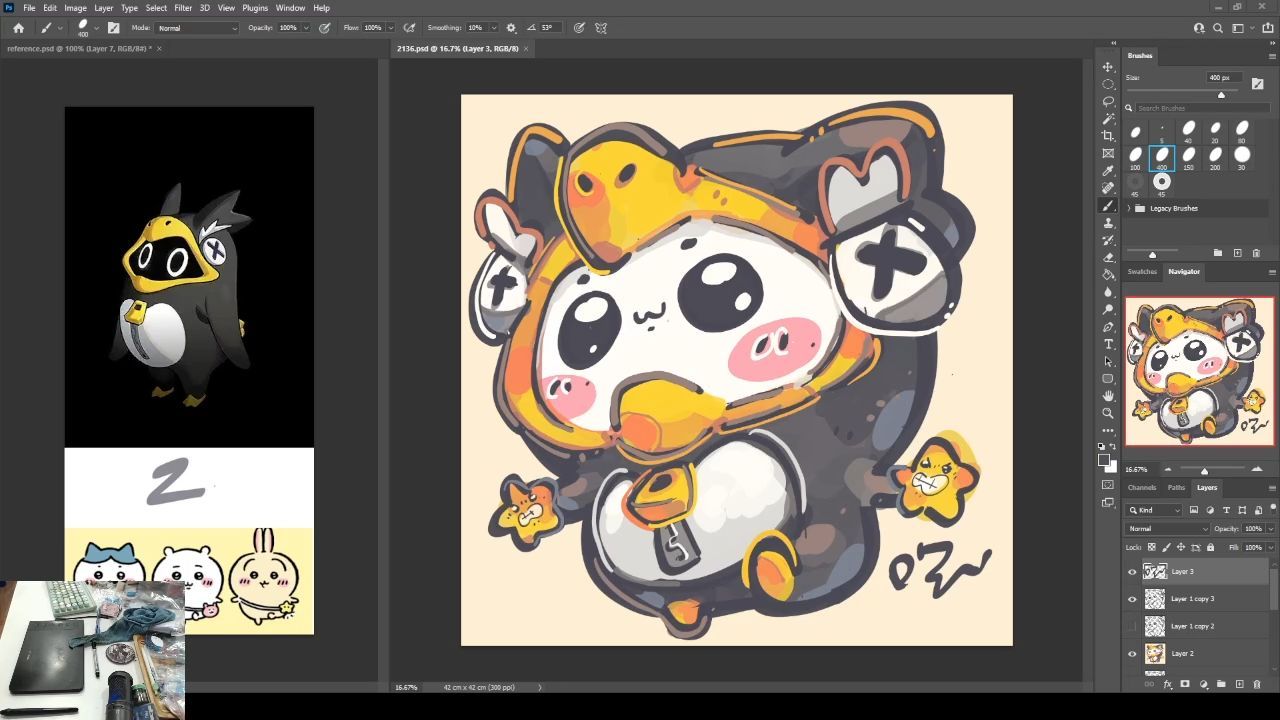Open the Edit Toolbar three-dots menu
The width and height of the screenshot is (1280, 720).
[1108, 431]
